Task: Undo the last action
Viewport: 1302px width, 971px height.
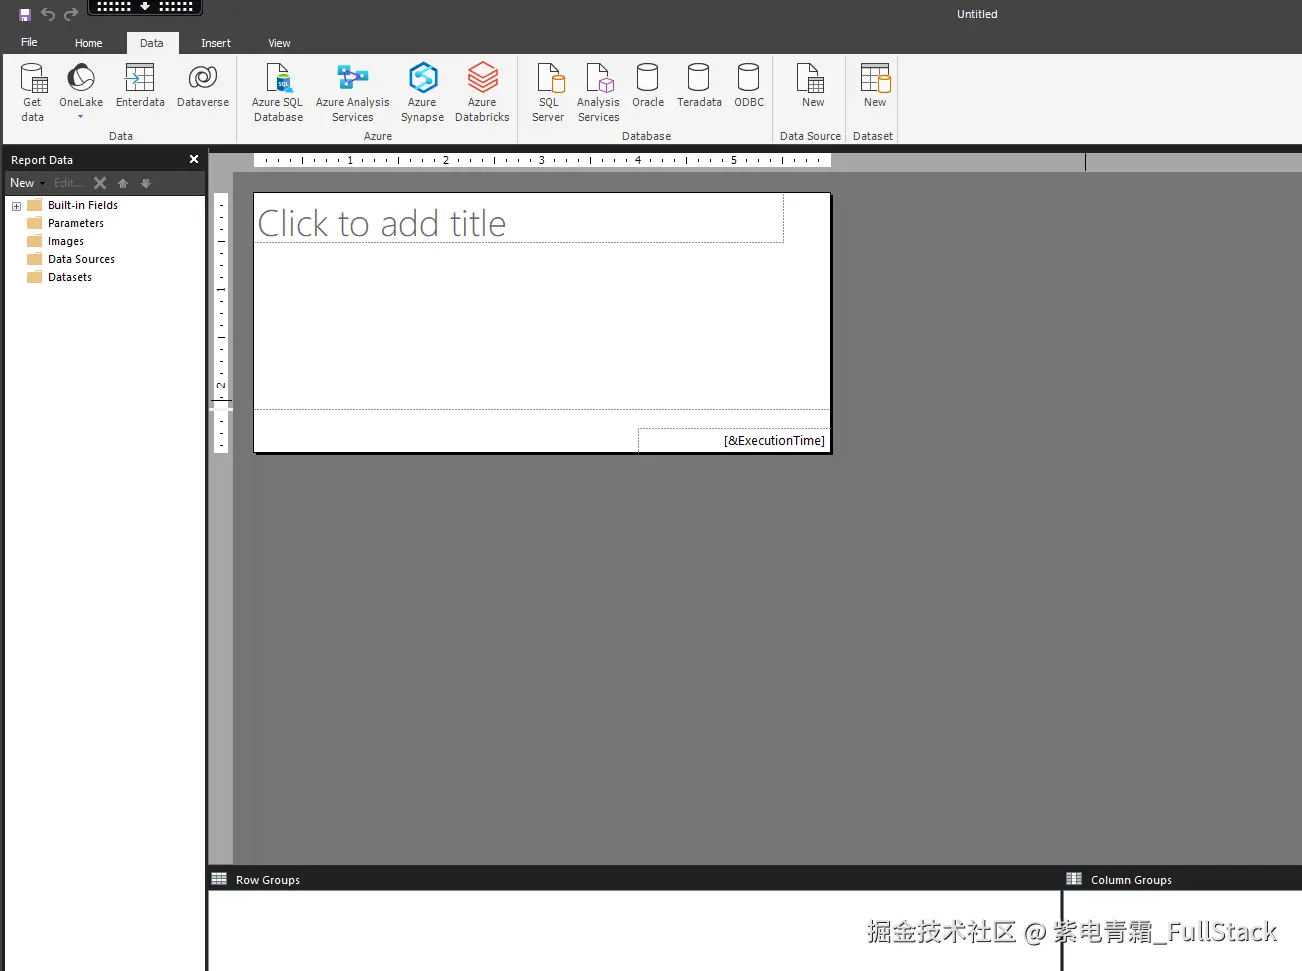Action: tap(48, 14)
